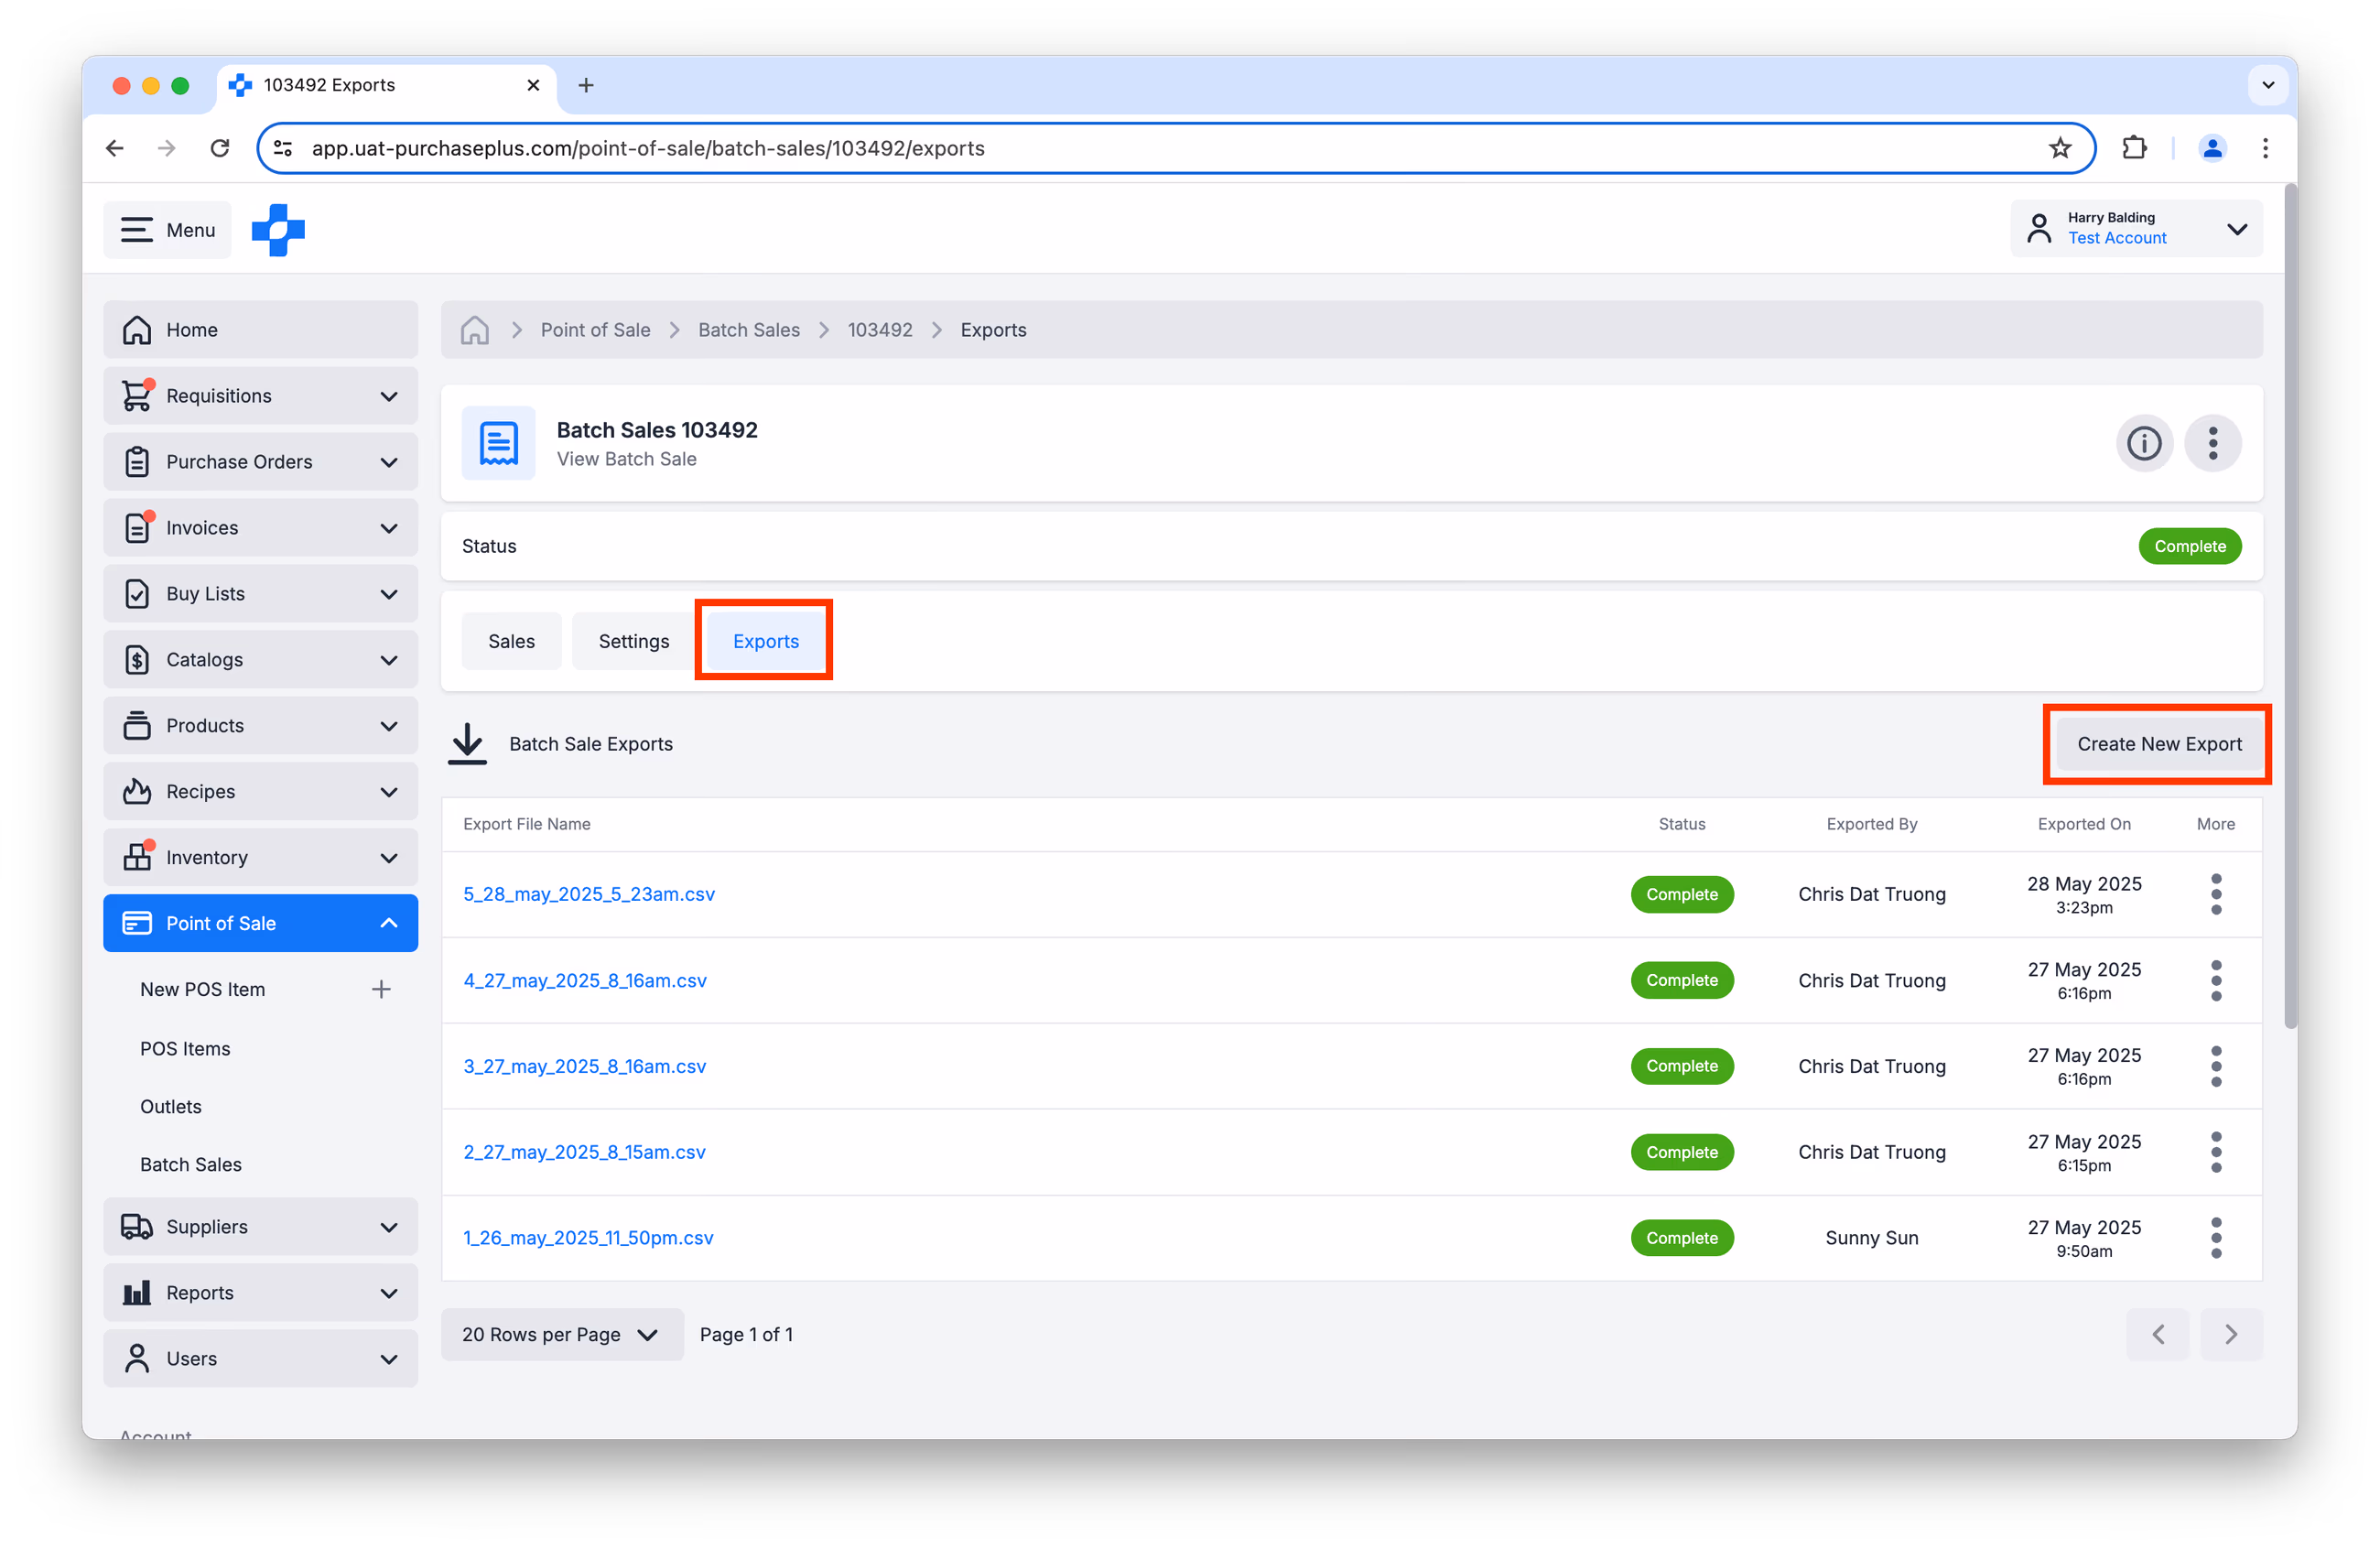
Task: Expand the Reports menu
Action: tap(260, 1293)
